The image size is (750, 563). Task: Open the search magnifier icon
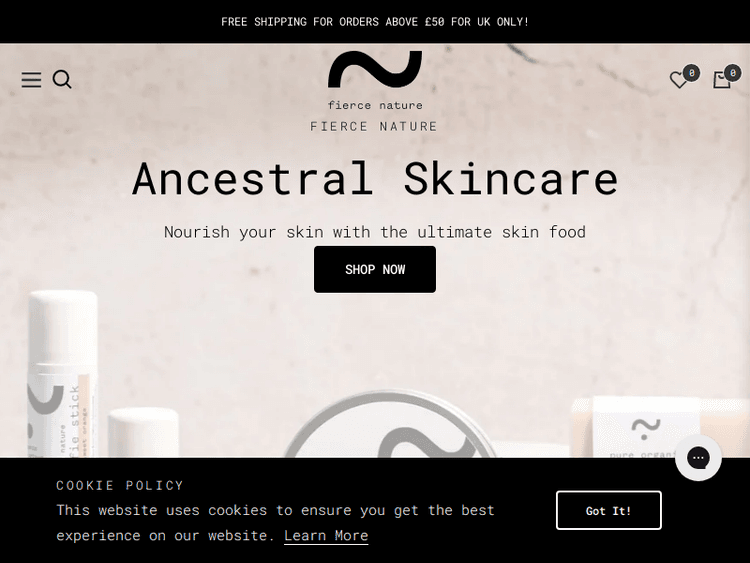(62, 79)
